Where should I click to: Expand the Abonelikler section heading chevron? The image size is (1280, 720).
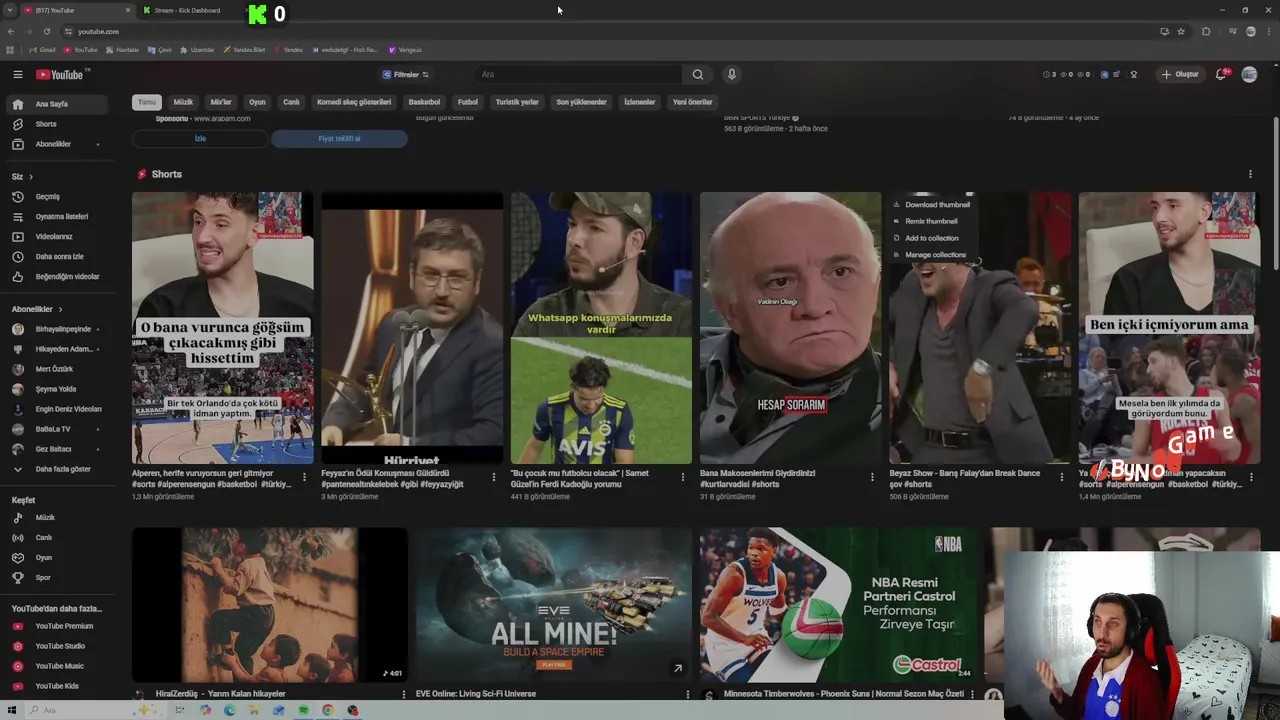tap(60, 309)
